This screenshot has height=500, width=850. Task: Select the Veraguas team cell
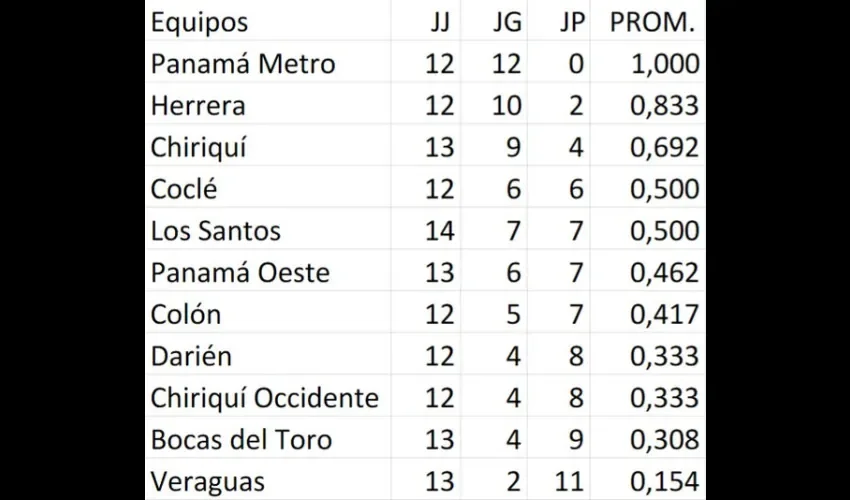click(268, 481)
